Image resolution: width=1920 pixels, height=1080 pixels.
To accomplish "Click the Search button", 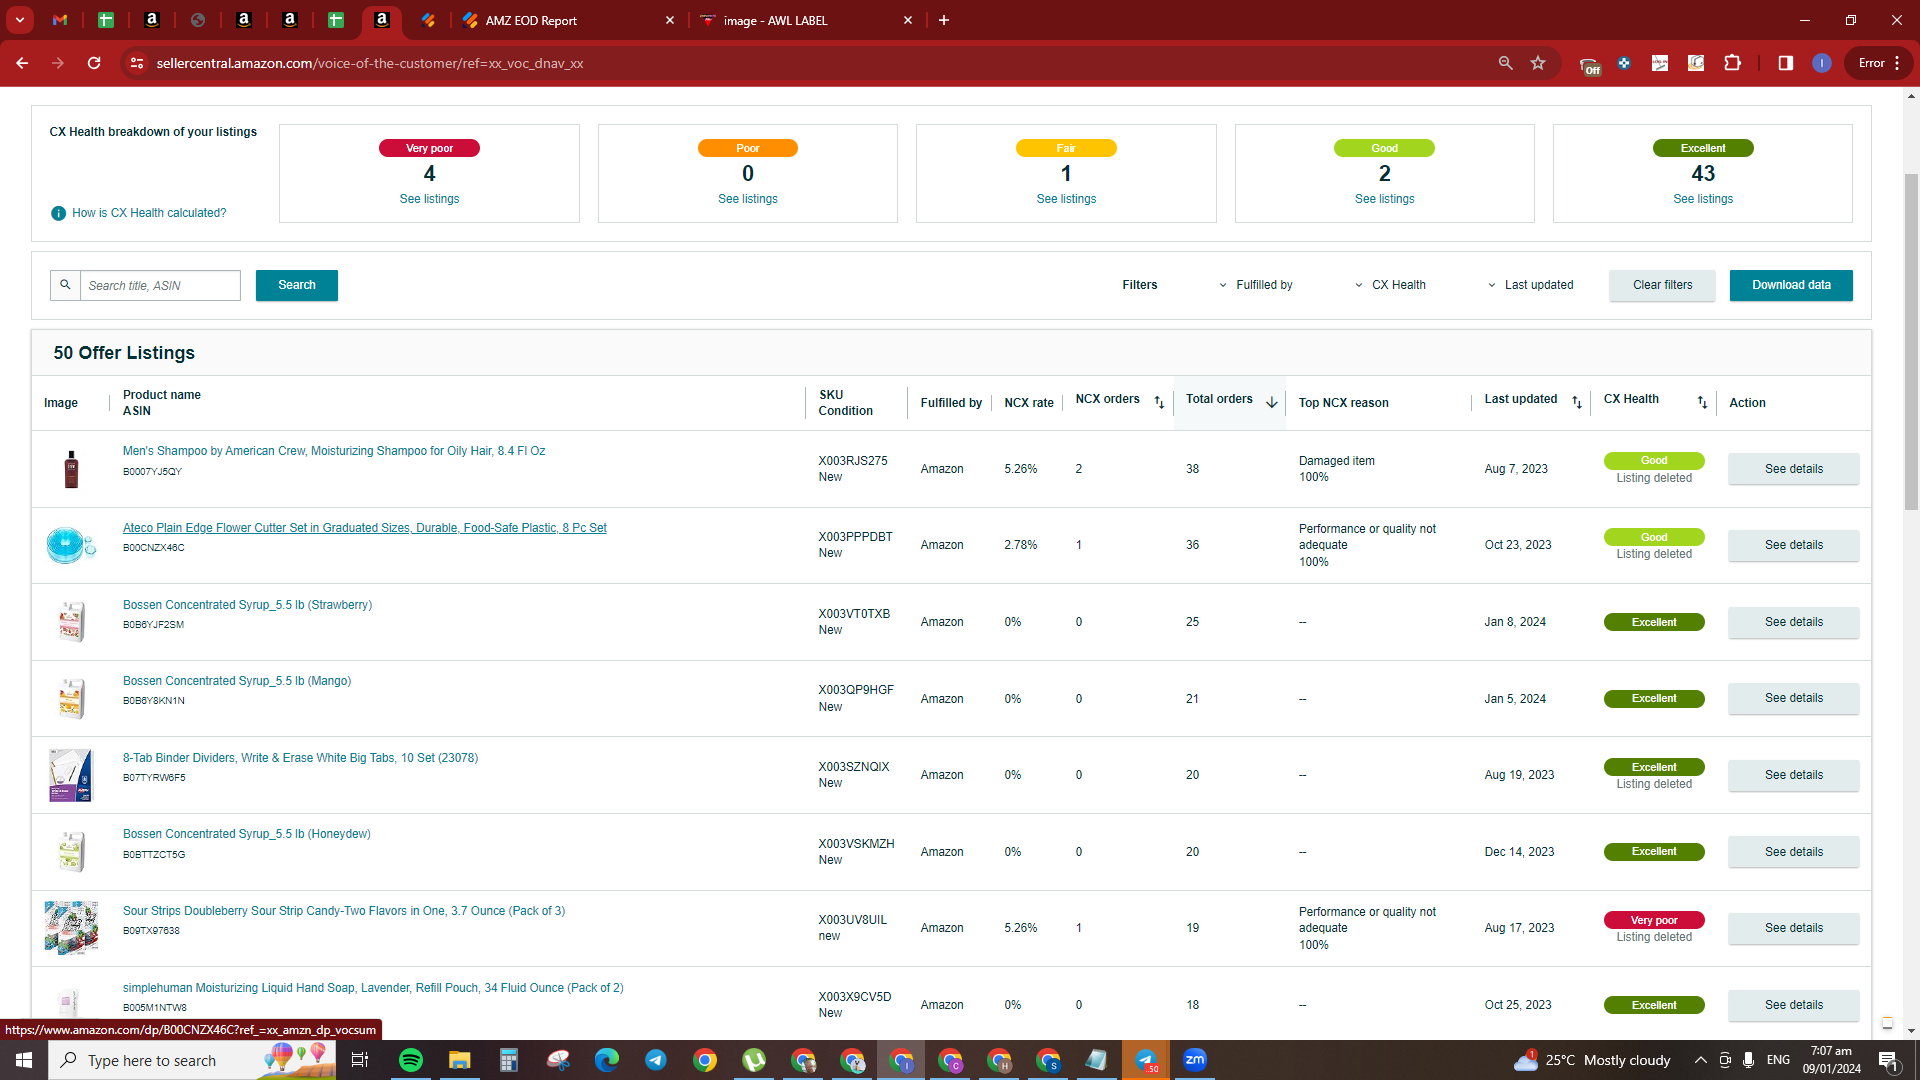I will (297, 285).
